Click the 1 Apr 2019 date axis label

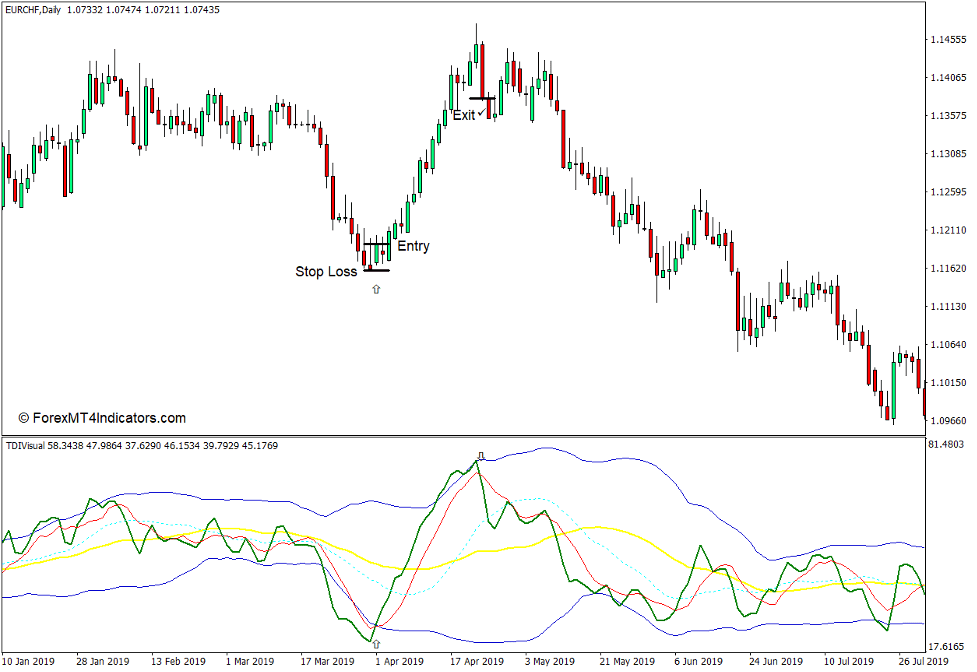coord(397,660)
